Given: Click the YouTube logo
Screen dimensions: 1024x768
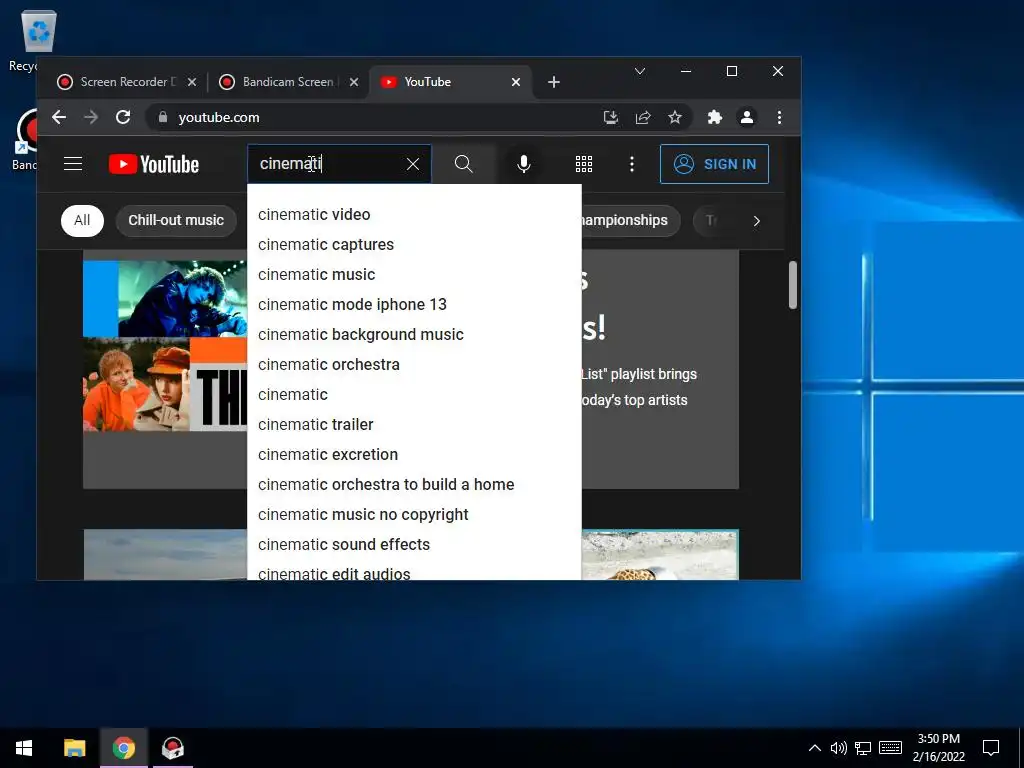Looking at the screenshot, I should click(153, 164).
